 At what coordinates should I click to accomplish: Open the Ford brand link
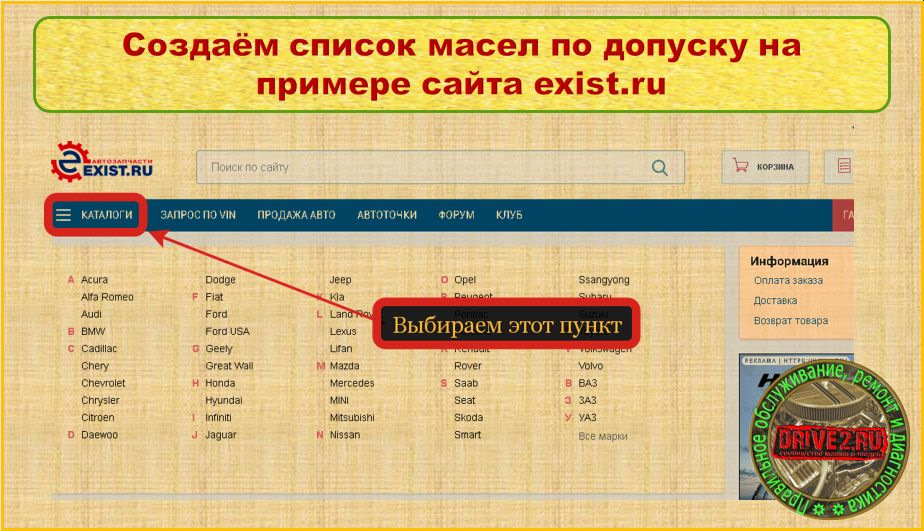click(216, 314)
